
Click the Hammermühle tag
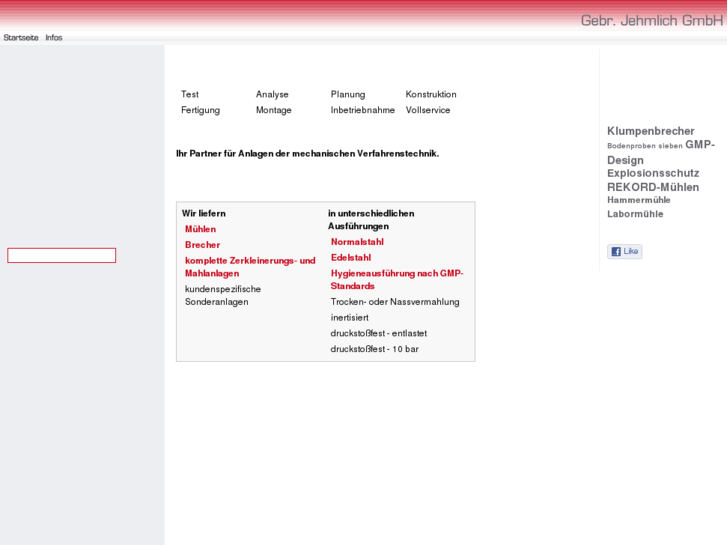tap(639, 200)
